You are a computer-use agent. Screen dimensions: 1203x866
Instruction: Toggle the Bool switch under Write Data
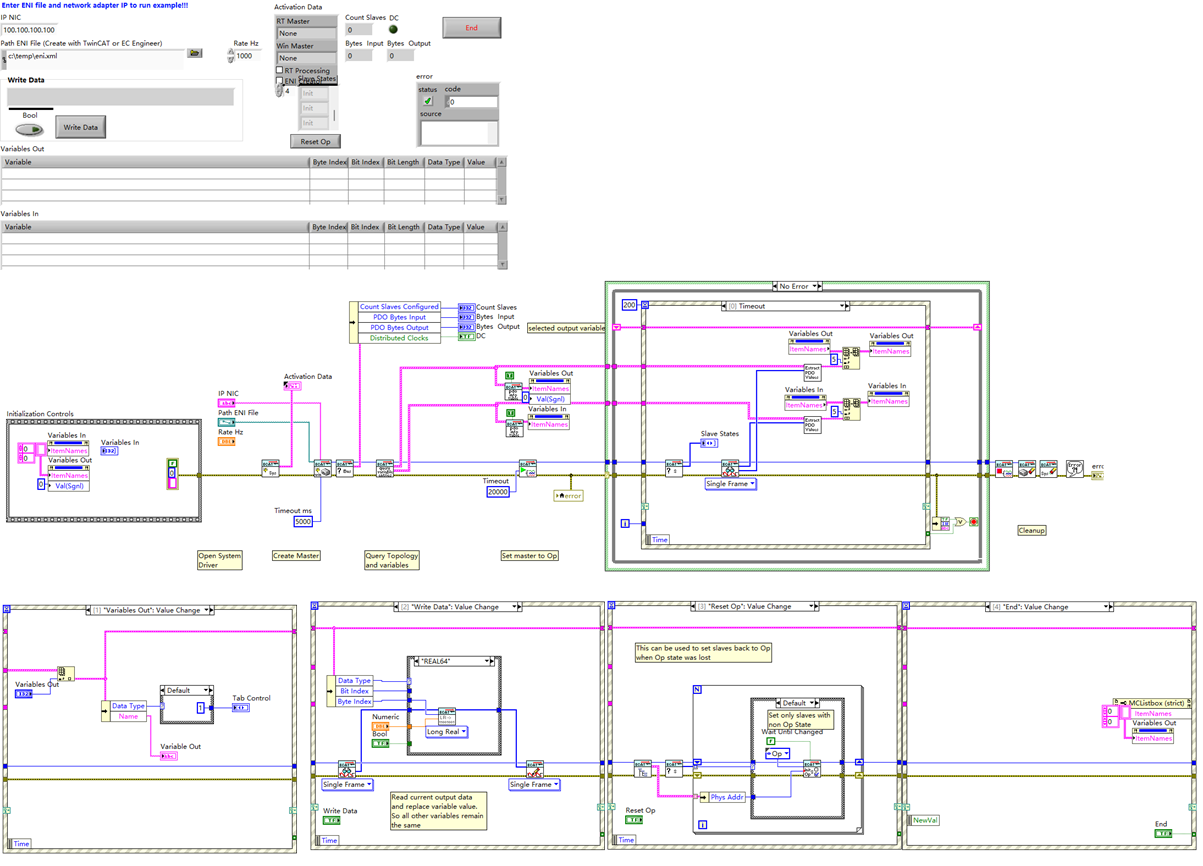[29, 128]
